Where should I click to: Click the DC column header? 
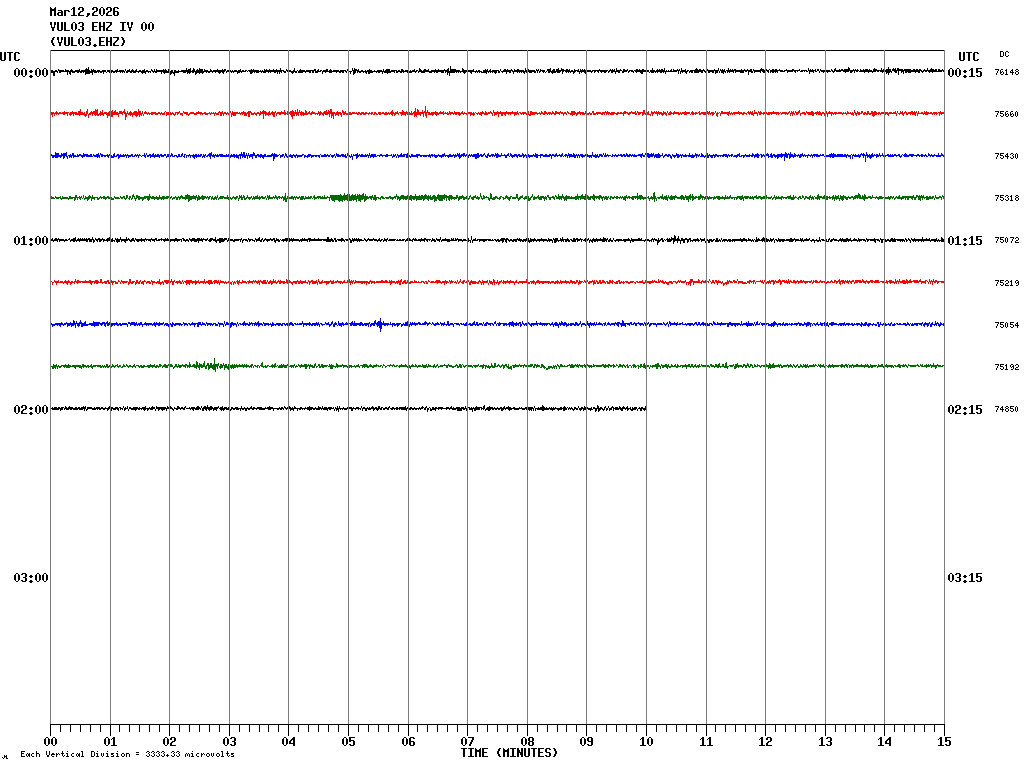pyautogui.click(x=1004, y=54)
